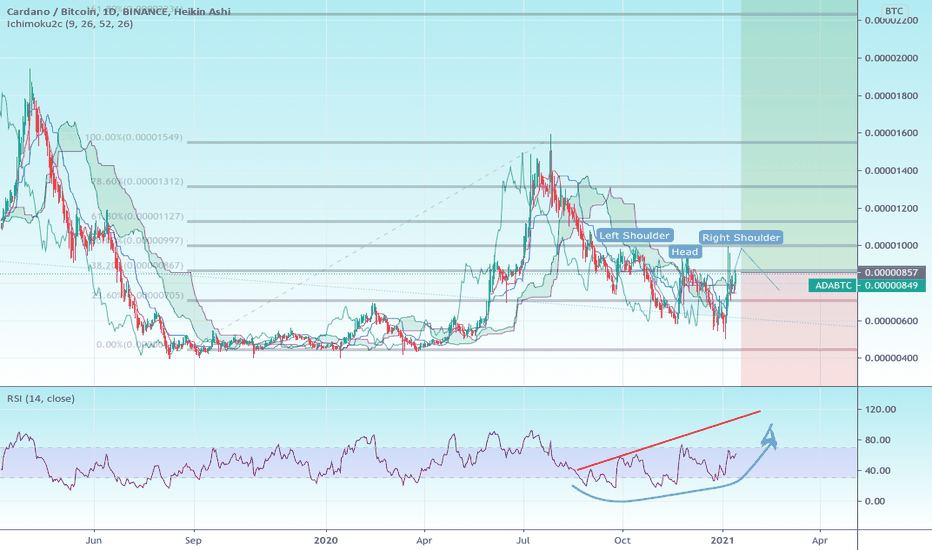This screenshot has width=932, height=550.
Task: Click the 0.00000400 price axis value
Action: pyautogui.click(x=892, y=358)
